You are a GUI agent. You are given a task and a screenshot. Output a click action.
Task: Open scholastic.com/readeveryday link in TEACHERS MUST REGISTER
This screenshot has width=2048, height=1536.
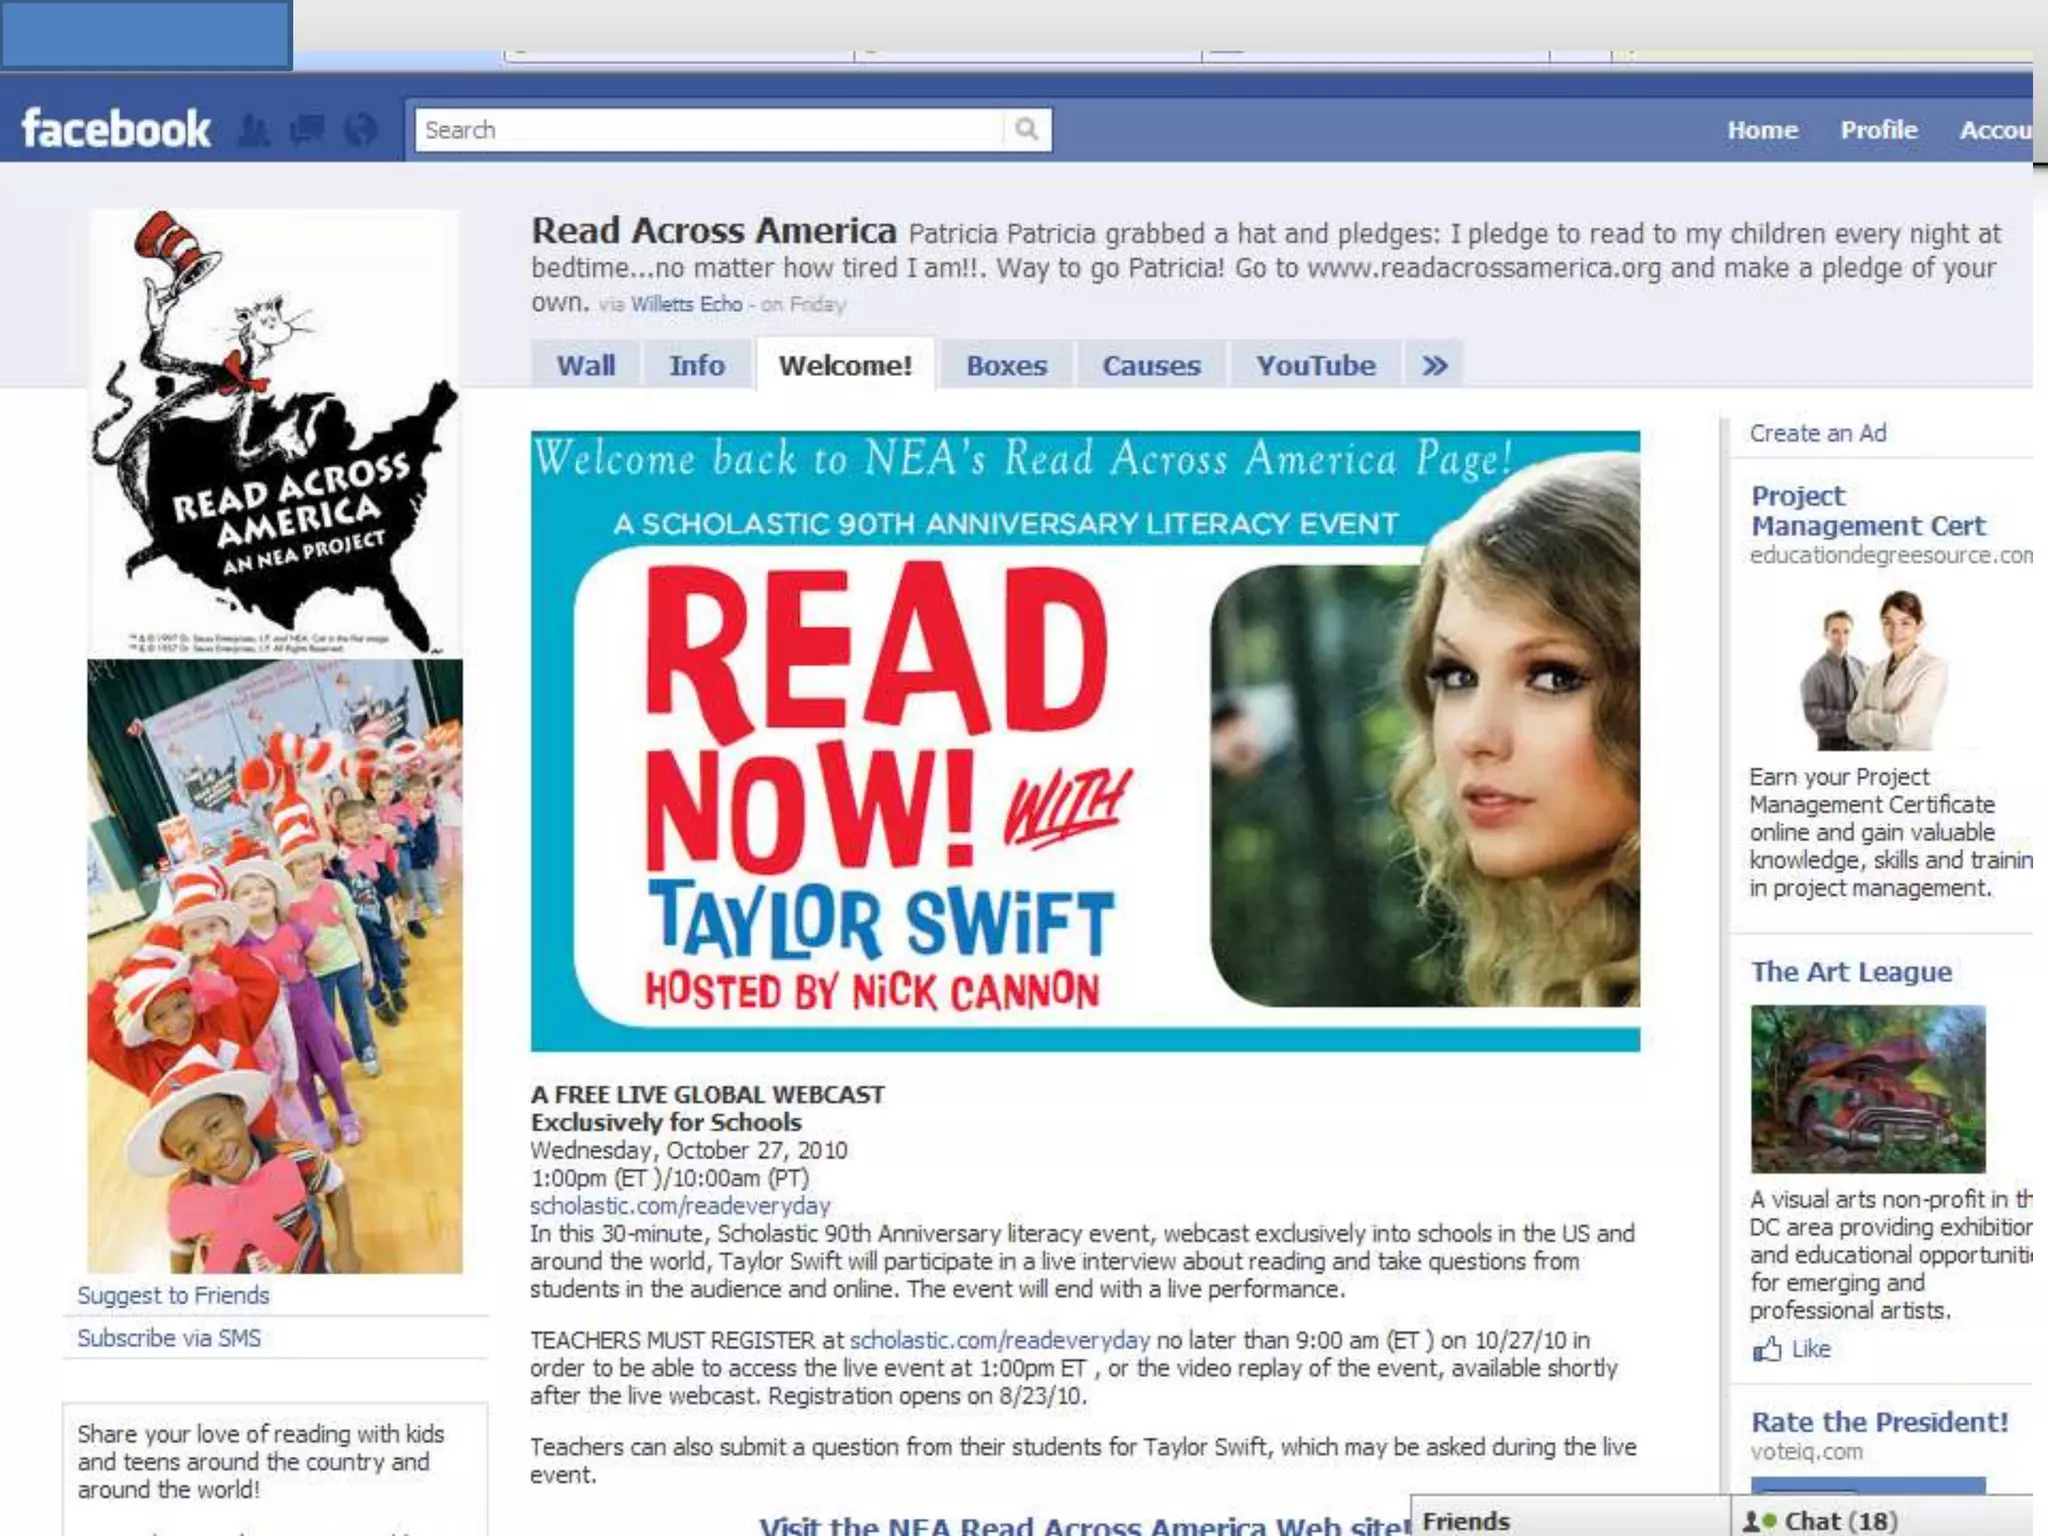click(1000, 1340)
